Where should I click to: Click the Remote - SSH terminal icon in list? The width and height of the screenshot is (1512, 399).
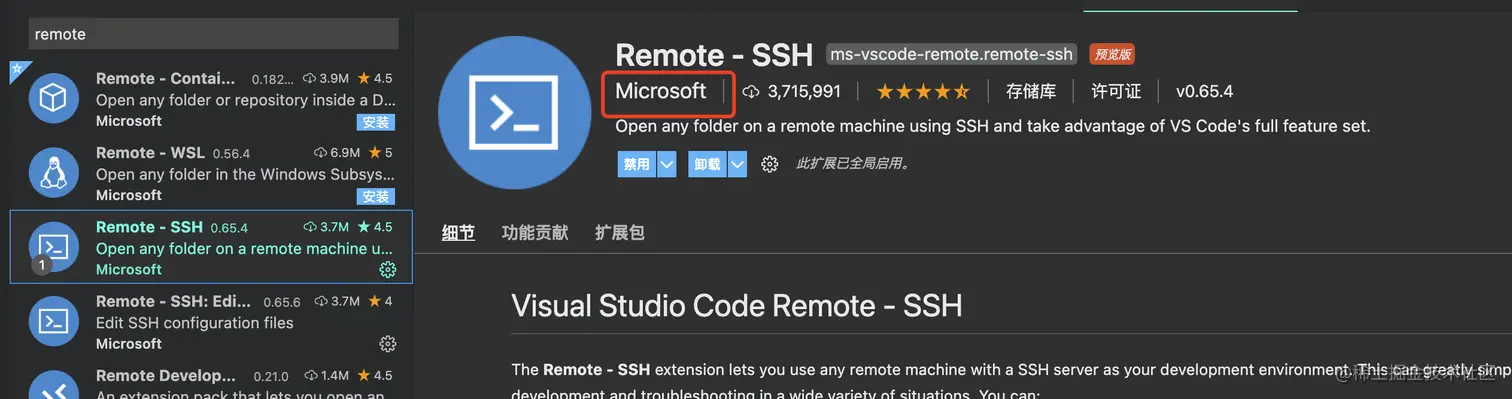click(x=53, y=247)
